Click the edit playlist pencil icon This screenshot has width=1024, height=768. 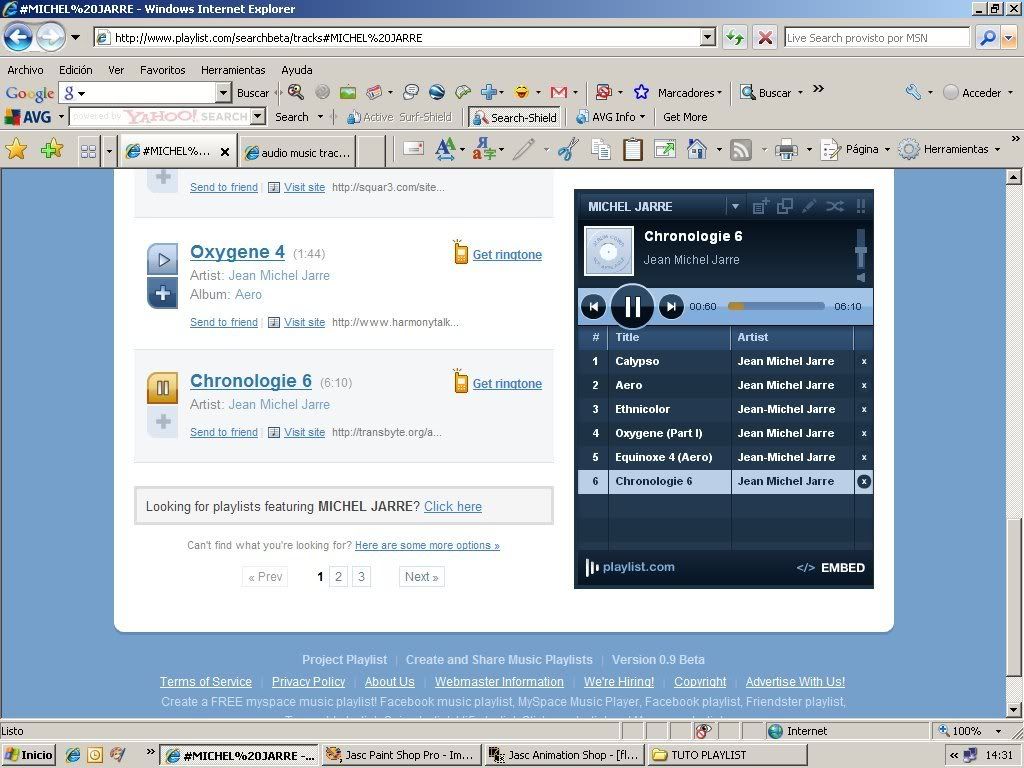(x=809, y=206)
